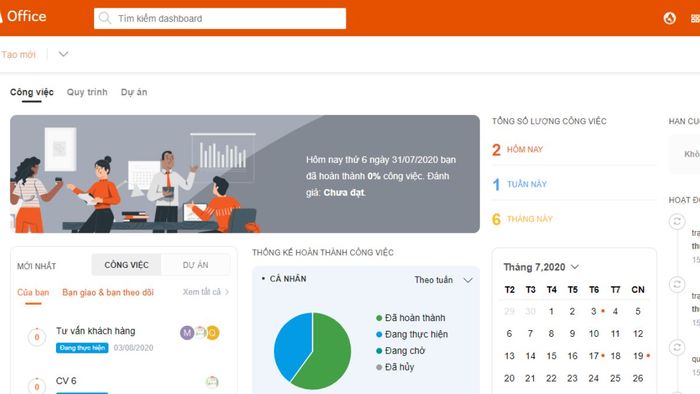Focus the Tìm kiếm dashboard search field
This screenshot has width=700, height=394.
[x=220, y=18]
